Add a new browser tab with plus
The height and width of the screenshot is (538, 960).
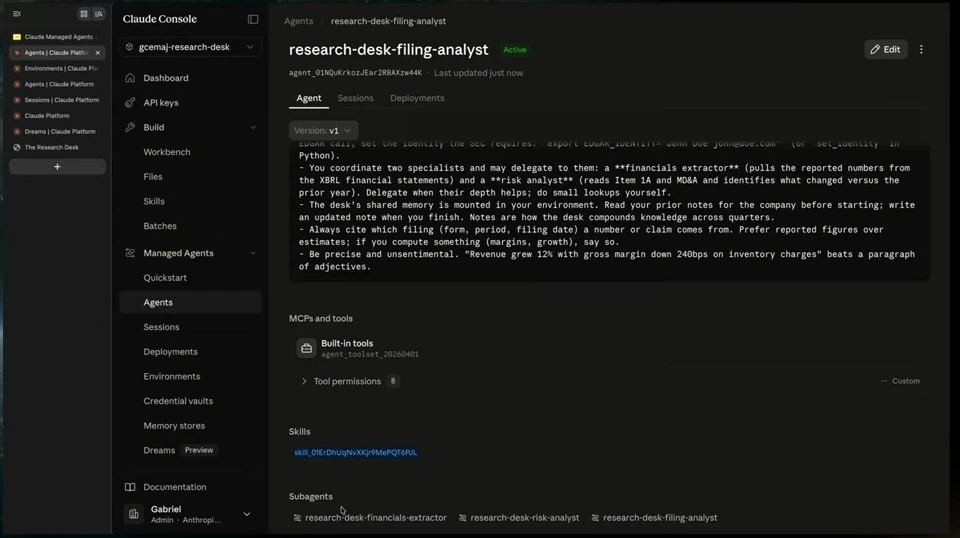57,166
